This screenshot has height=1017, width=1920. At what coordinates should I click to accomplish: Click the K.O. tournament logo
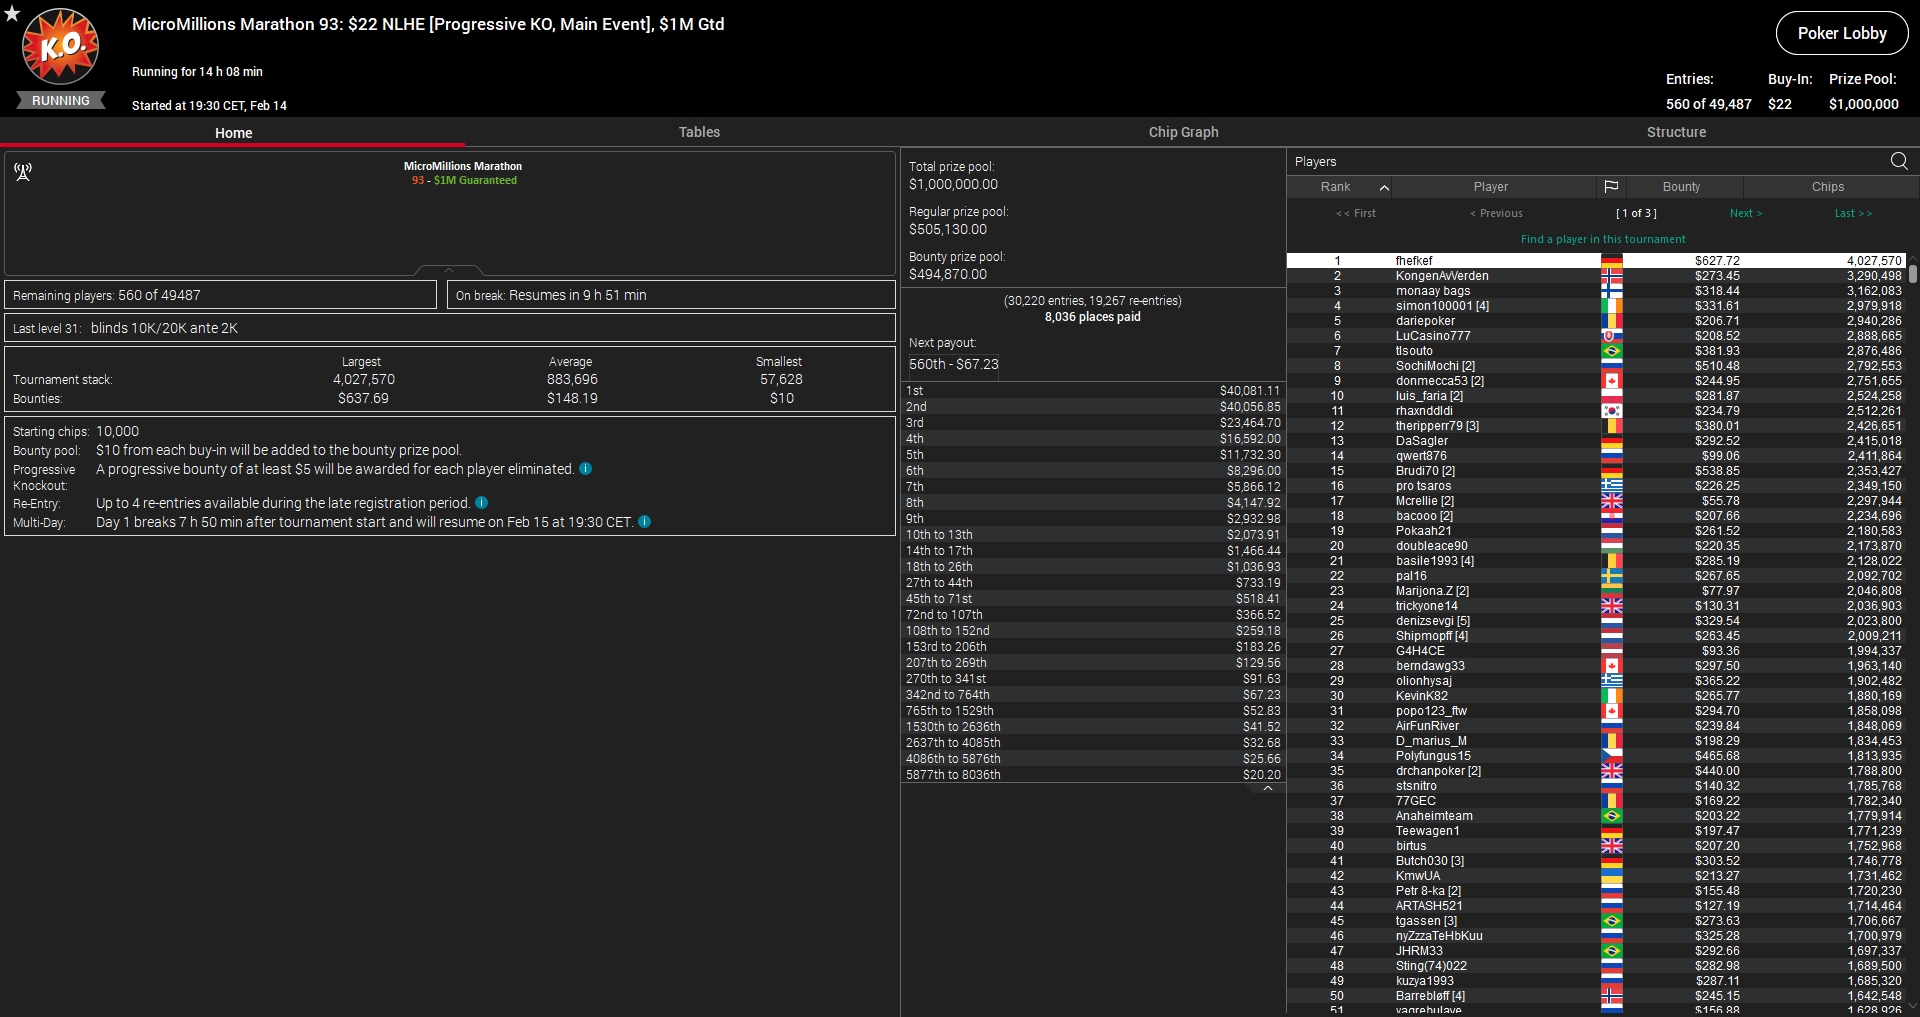tap(61, 47)
